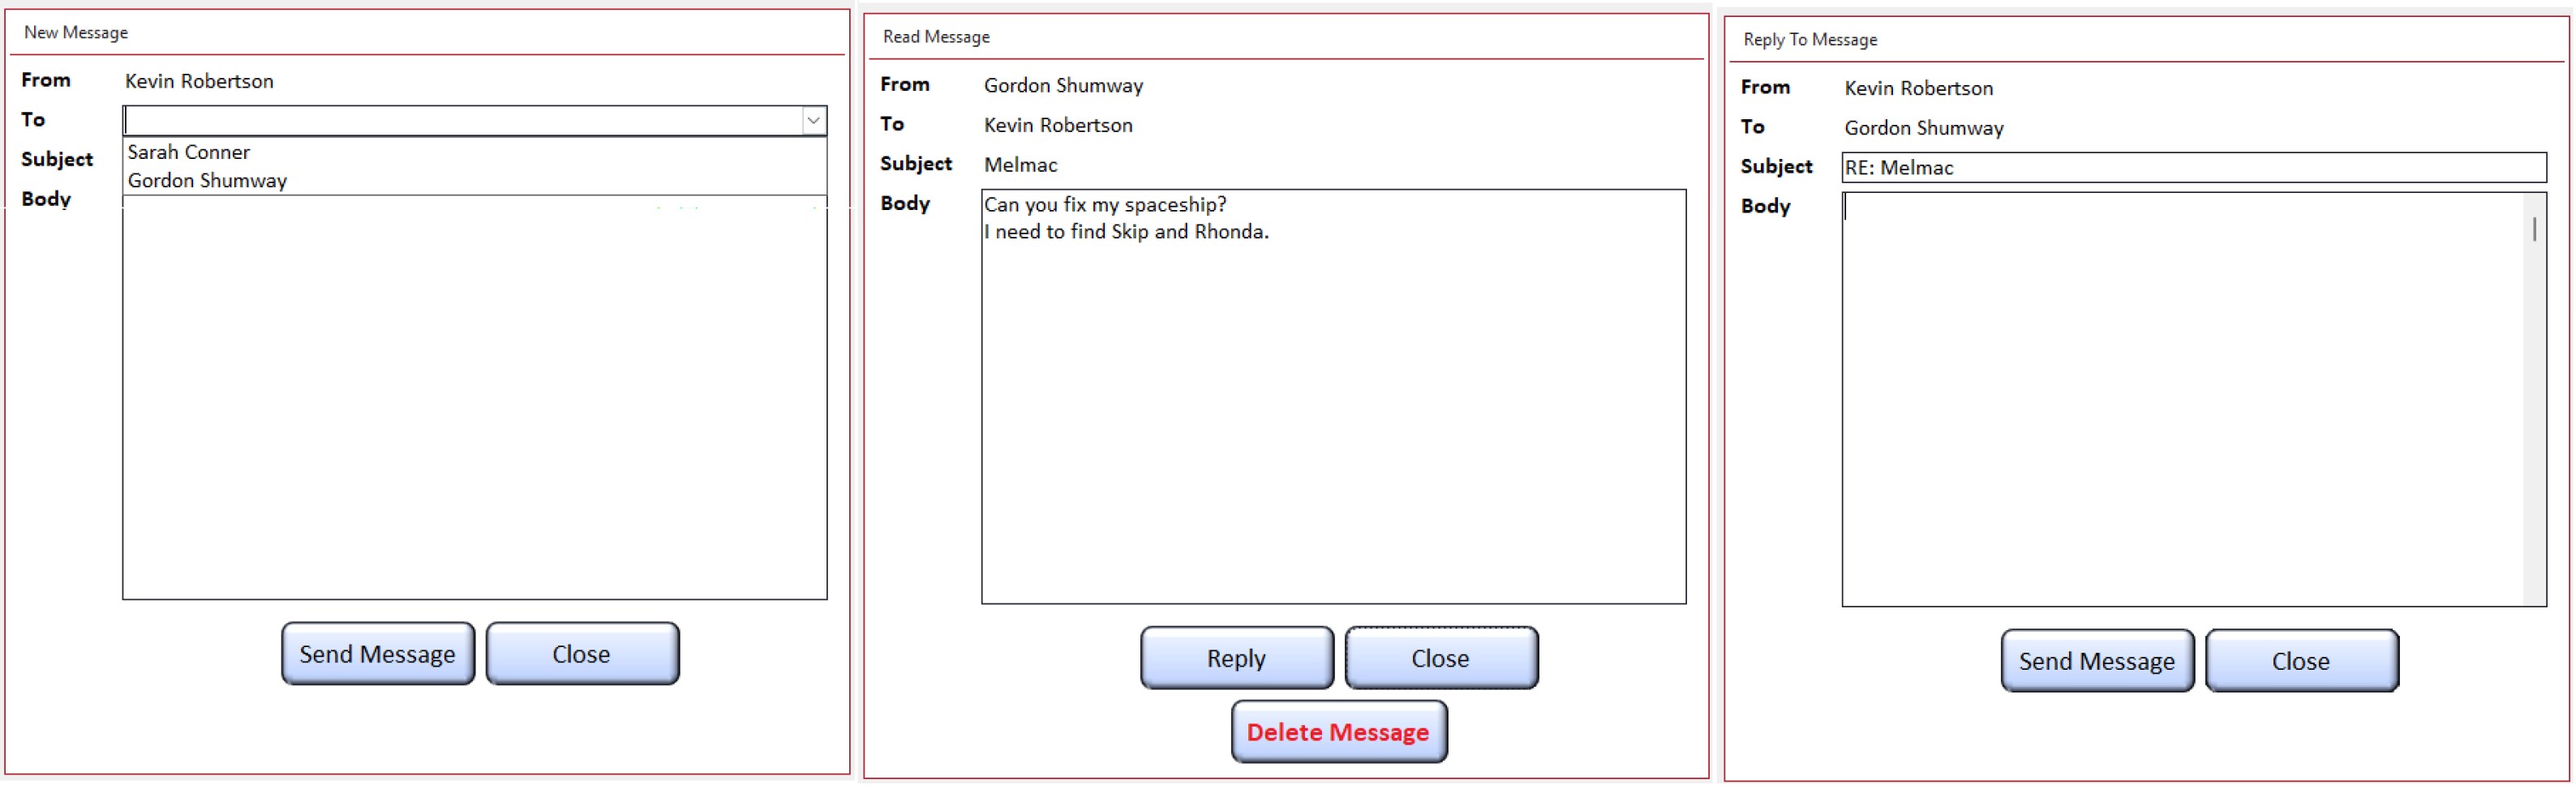Close the Reply To Message form
Image resolution: width=2576 pixels, height=789 pixels.
(2300, 661)
